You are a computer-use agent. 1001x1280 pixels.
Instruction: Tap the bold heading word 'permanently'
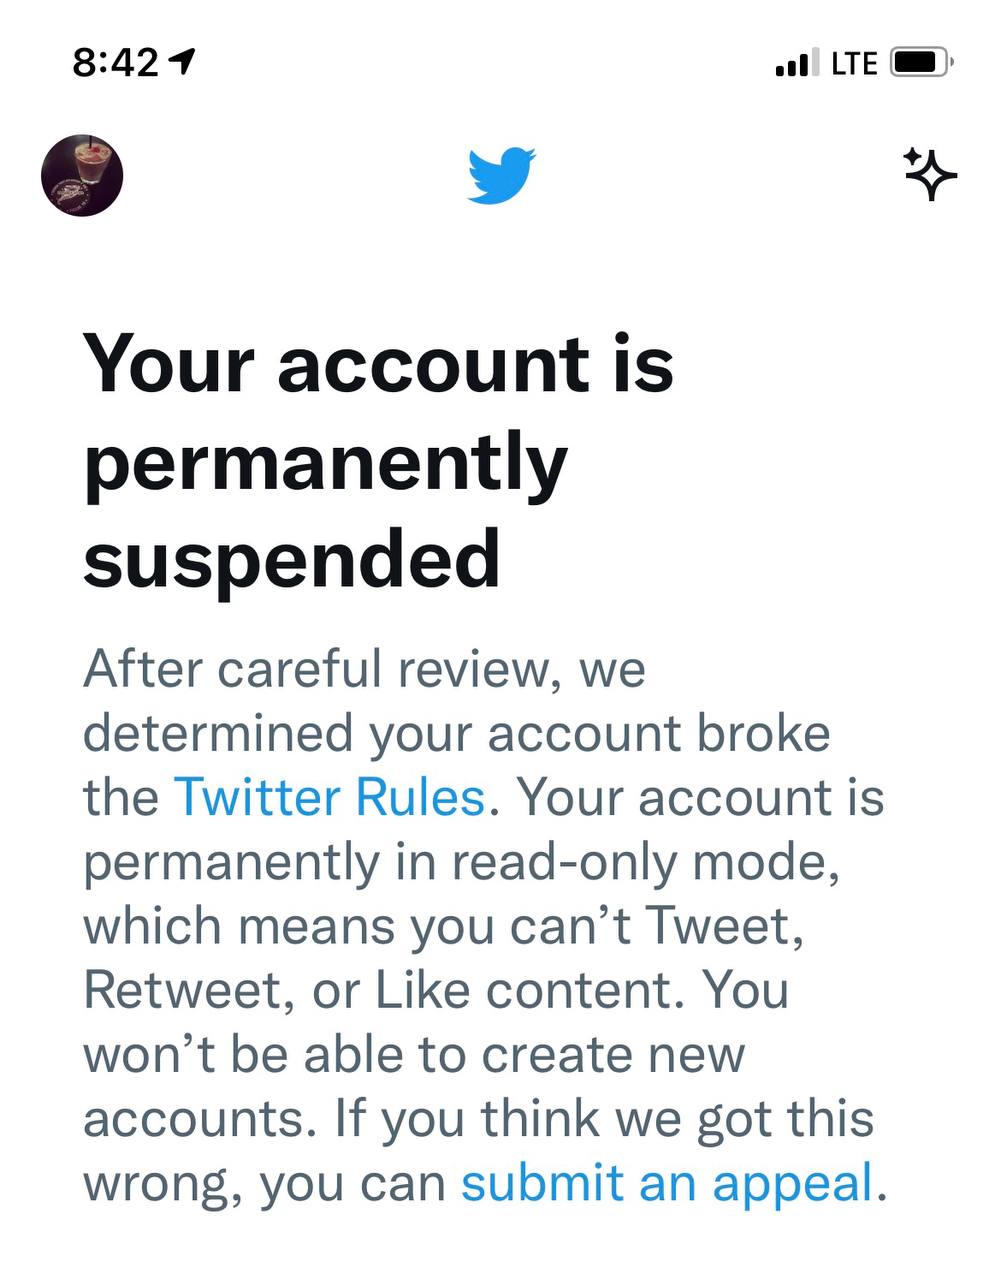click(326, 465)
